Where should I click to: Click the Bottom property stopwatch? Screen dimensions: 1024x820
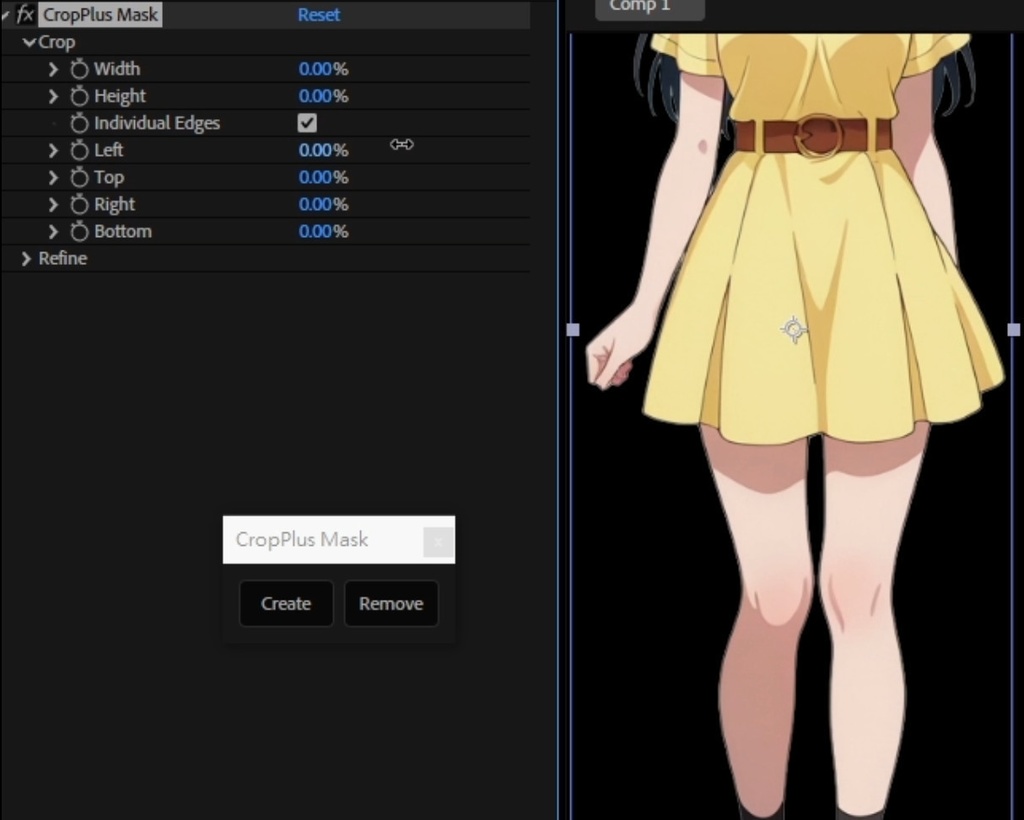79,230
